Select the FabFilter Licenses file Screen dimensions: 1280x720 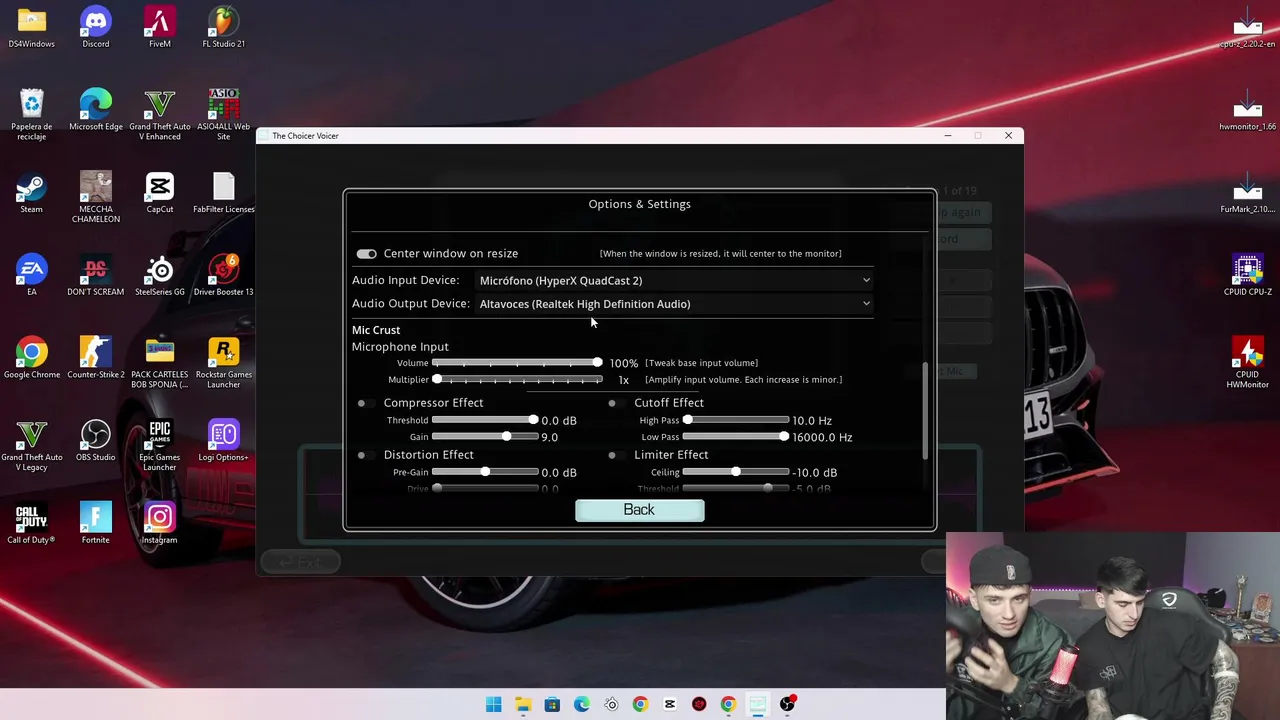coord(224,194)
